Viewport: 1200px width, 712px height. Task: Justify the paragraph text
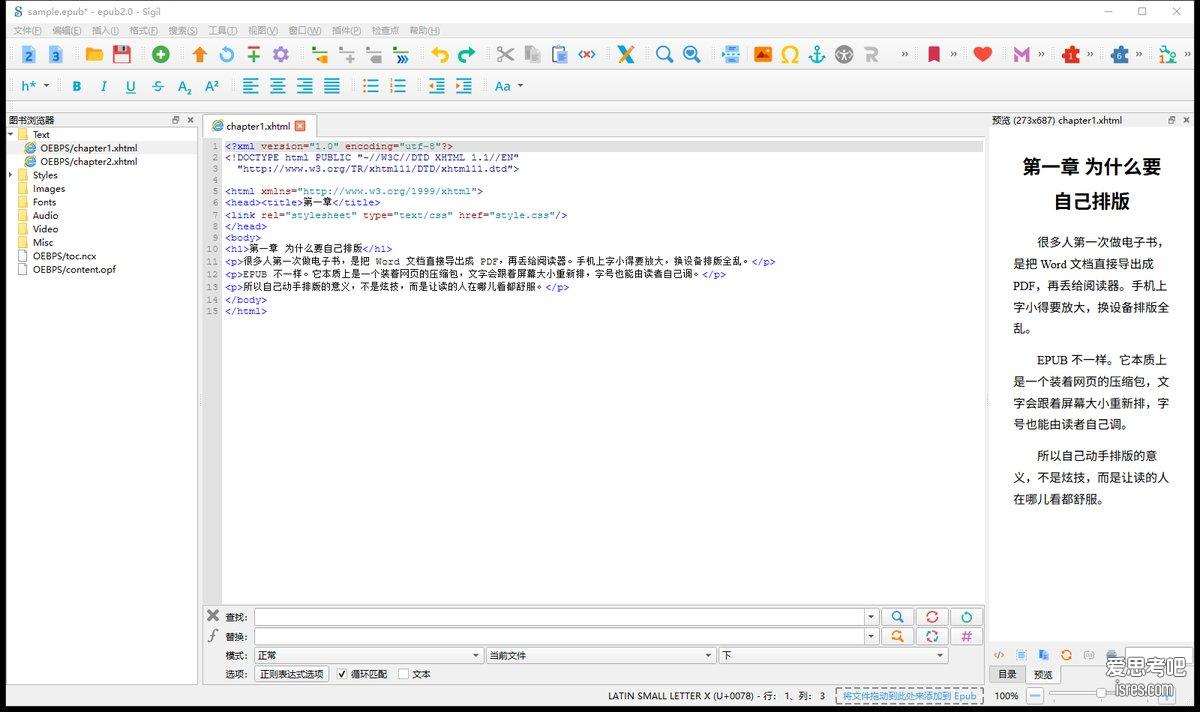pyautogui.click(x=332, y=87)
